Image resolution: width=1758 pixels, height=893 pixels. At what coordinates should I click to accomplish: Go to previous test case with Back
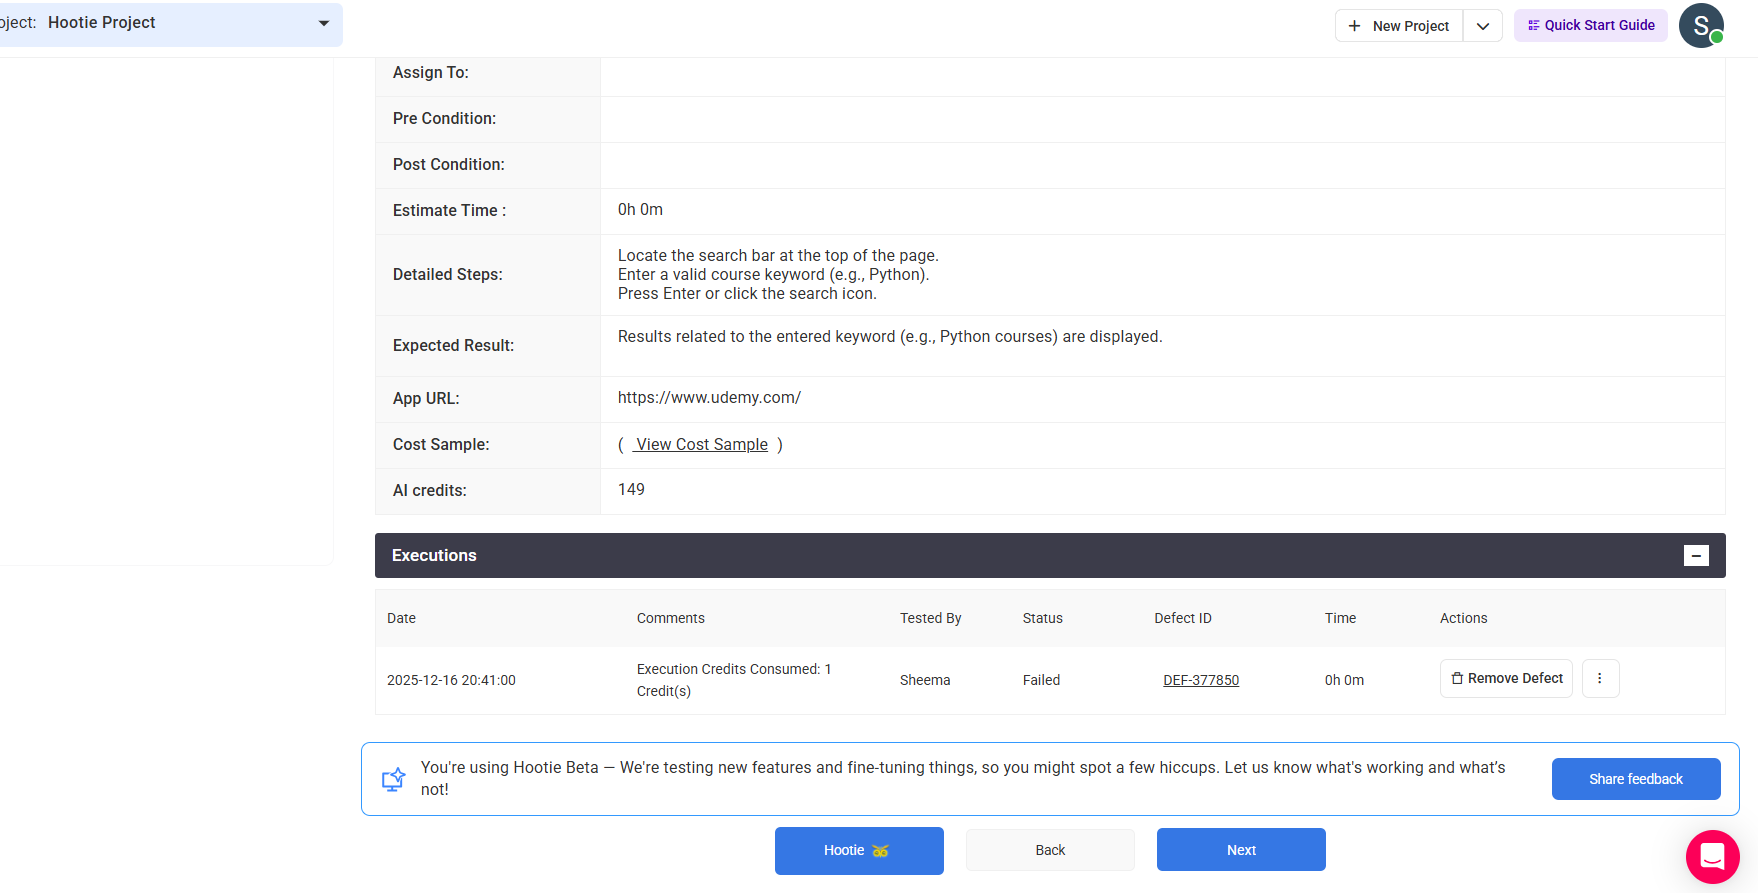point(1050,850)
